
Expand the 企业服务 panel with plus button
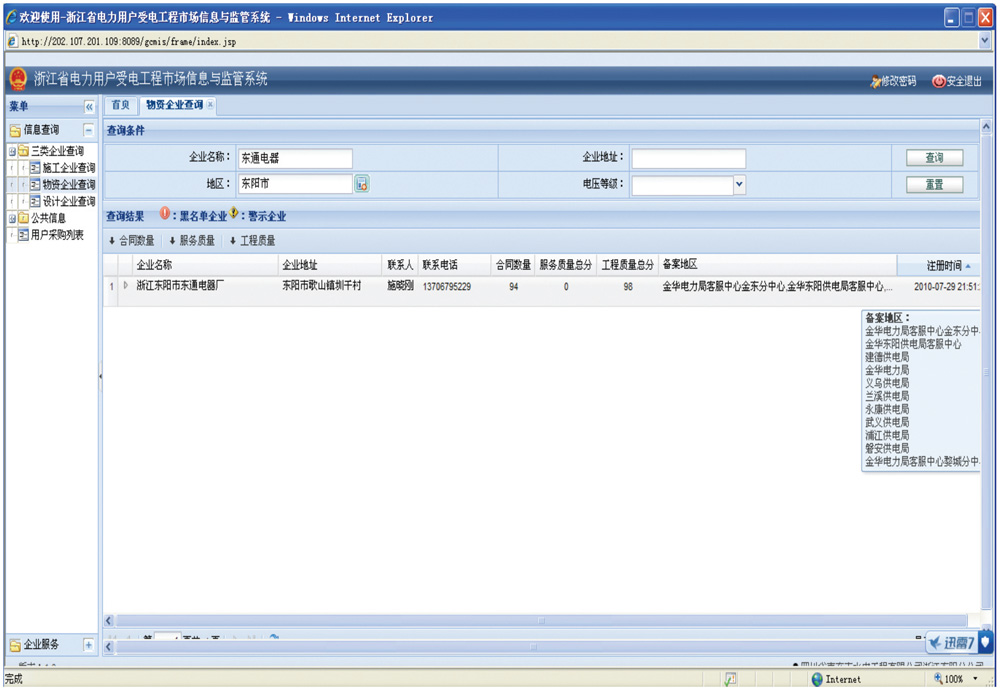coord(88,645)
